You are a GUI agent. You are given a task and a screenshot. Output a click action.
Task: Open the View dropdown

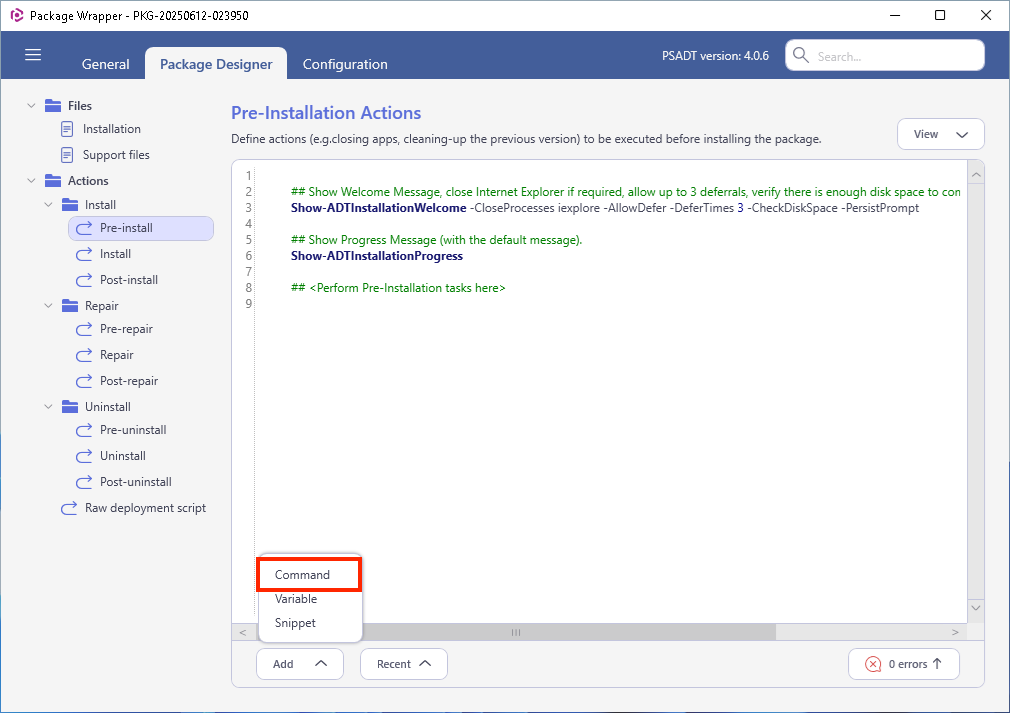pyautogui.click(x=940, y=135)
